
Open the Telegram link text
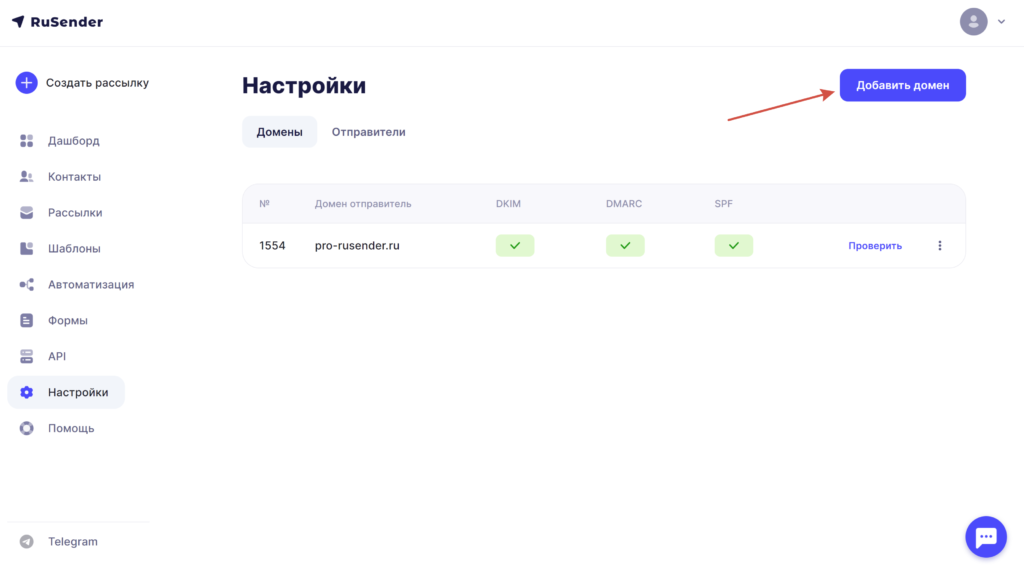72,541
